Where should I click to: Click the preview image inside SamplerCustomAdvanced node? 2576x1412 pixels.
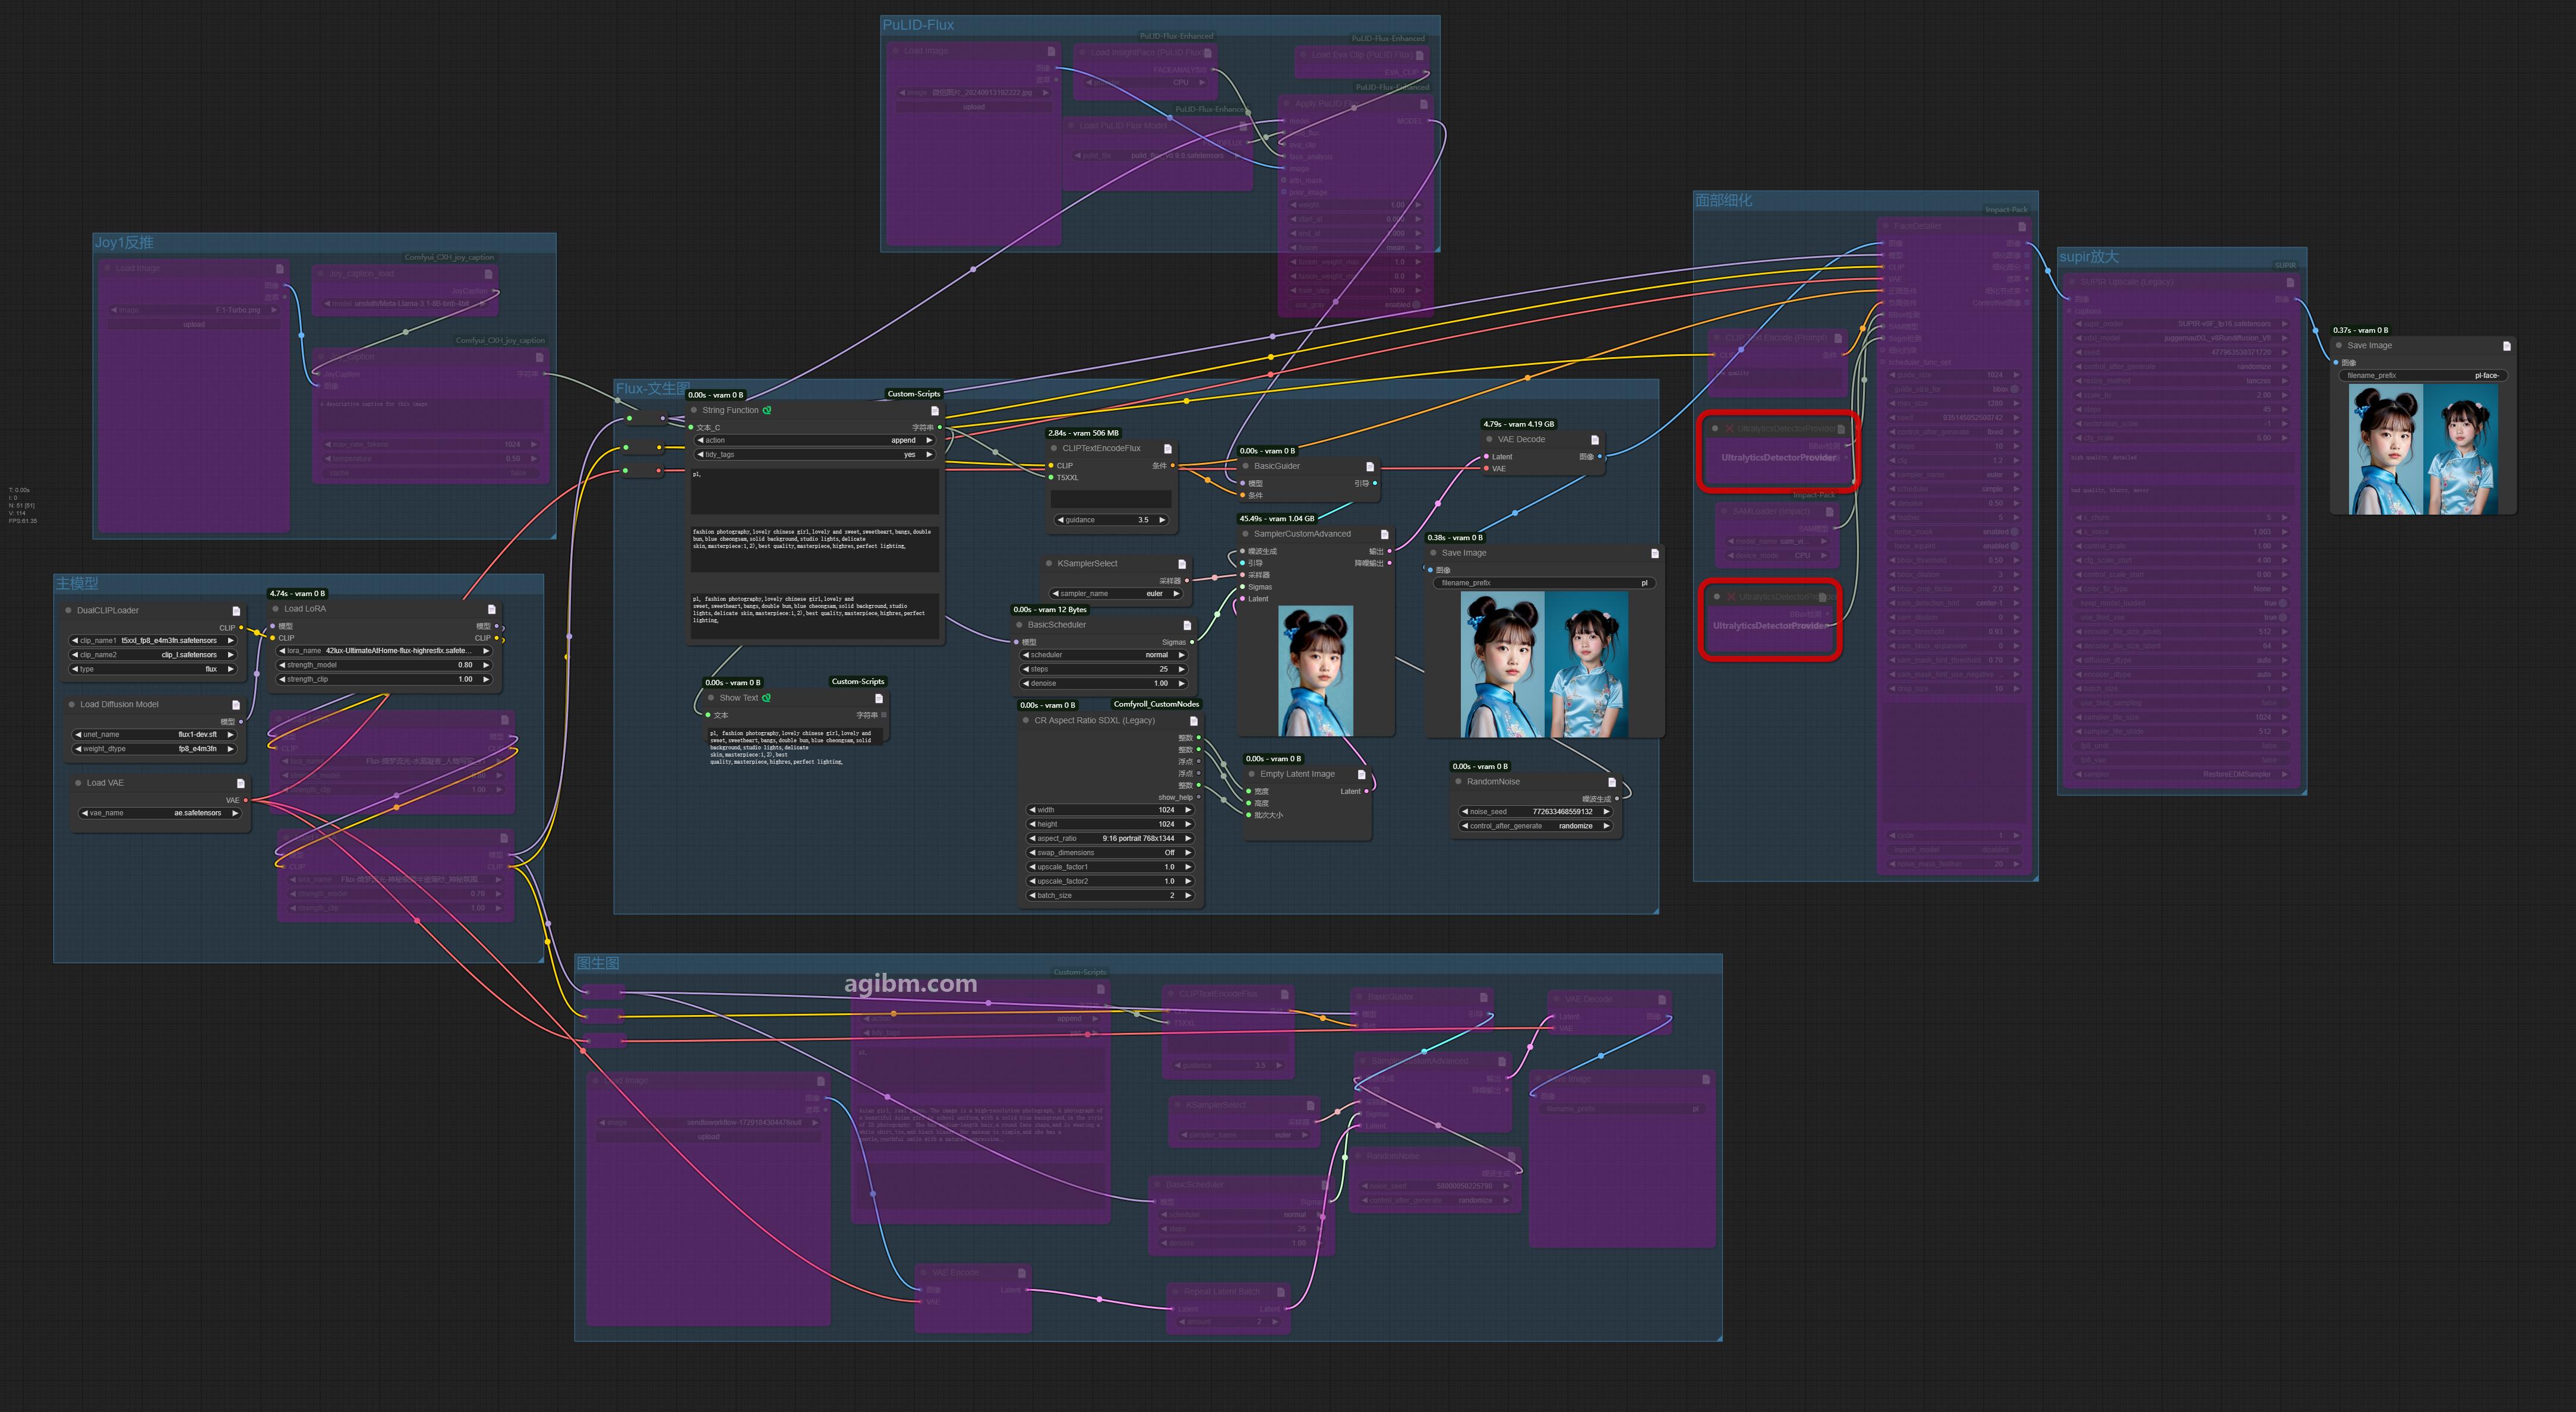point(1316,670)
